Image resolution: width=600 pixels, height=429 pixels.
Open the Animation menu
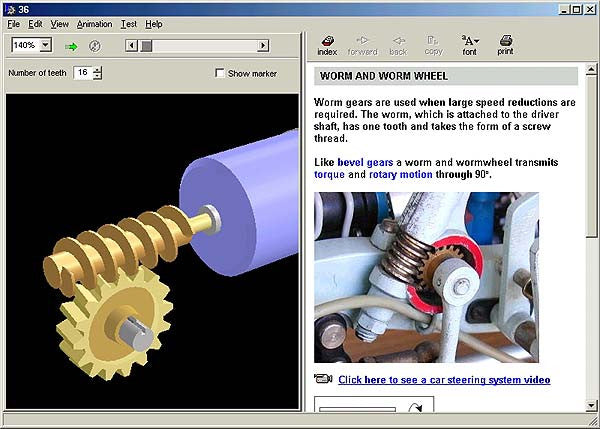(x=95, y=23)
